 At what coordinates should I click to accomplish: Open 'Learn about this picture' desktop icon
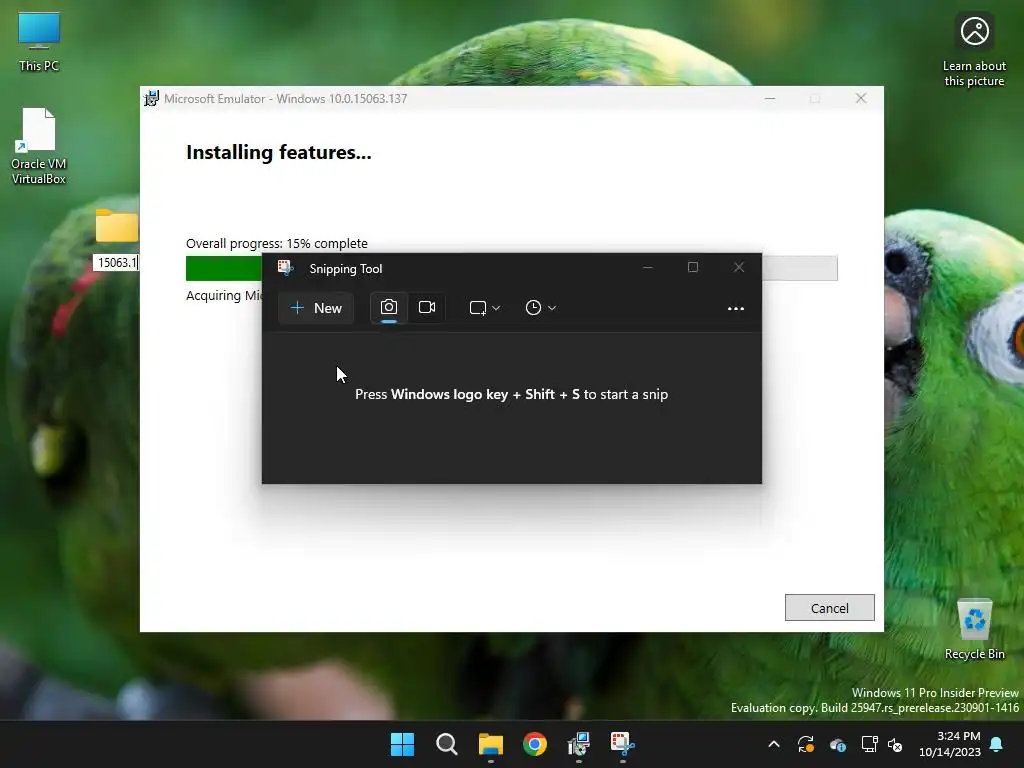point(974,50)
